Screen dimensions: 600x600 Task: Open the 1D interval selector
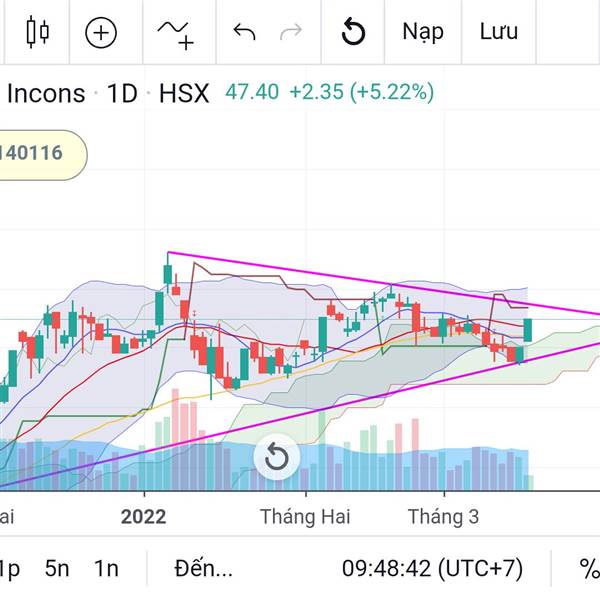122,94
